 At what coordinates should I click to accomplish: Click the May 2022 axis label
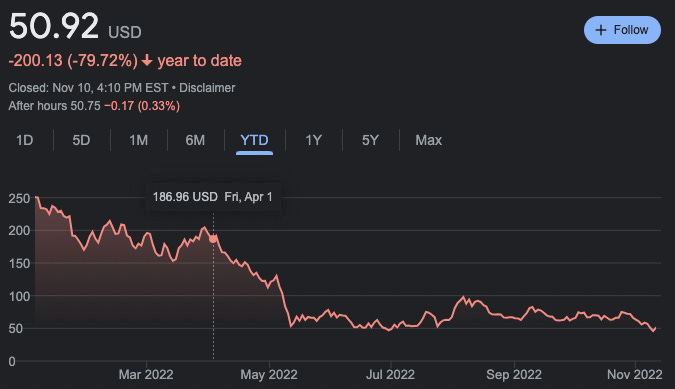pyautogui.click(x=269, y=374)
